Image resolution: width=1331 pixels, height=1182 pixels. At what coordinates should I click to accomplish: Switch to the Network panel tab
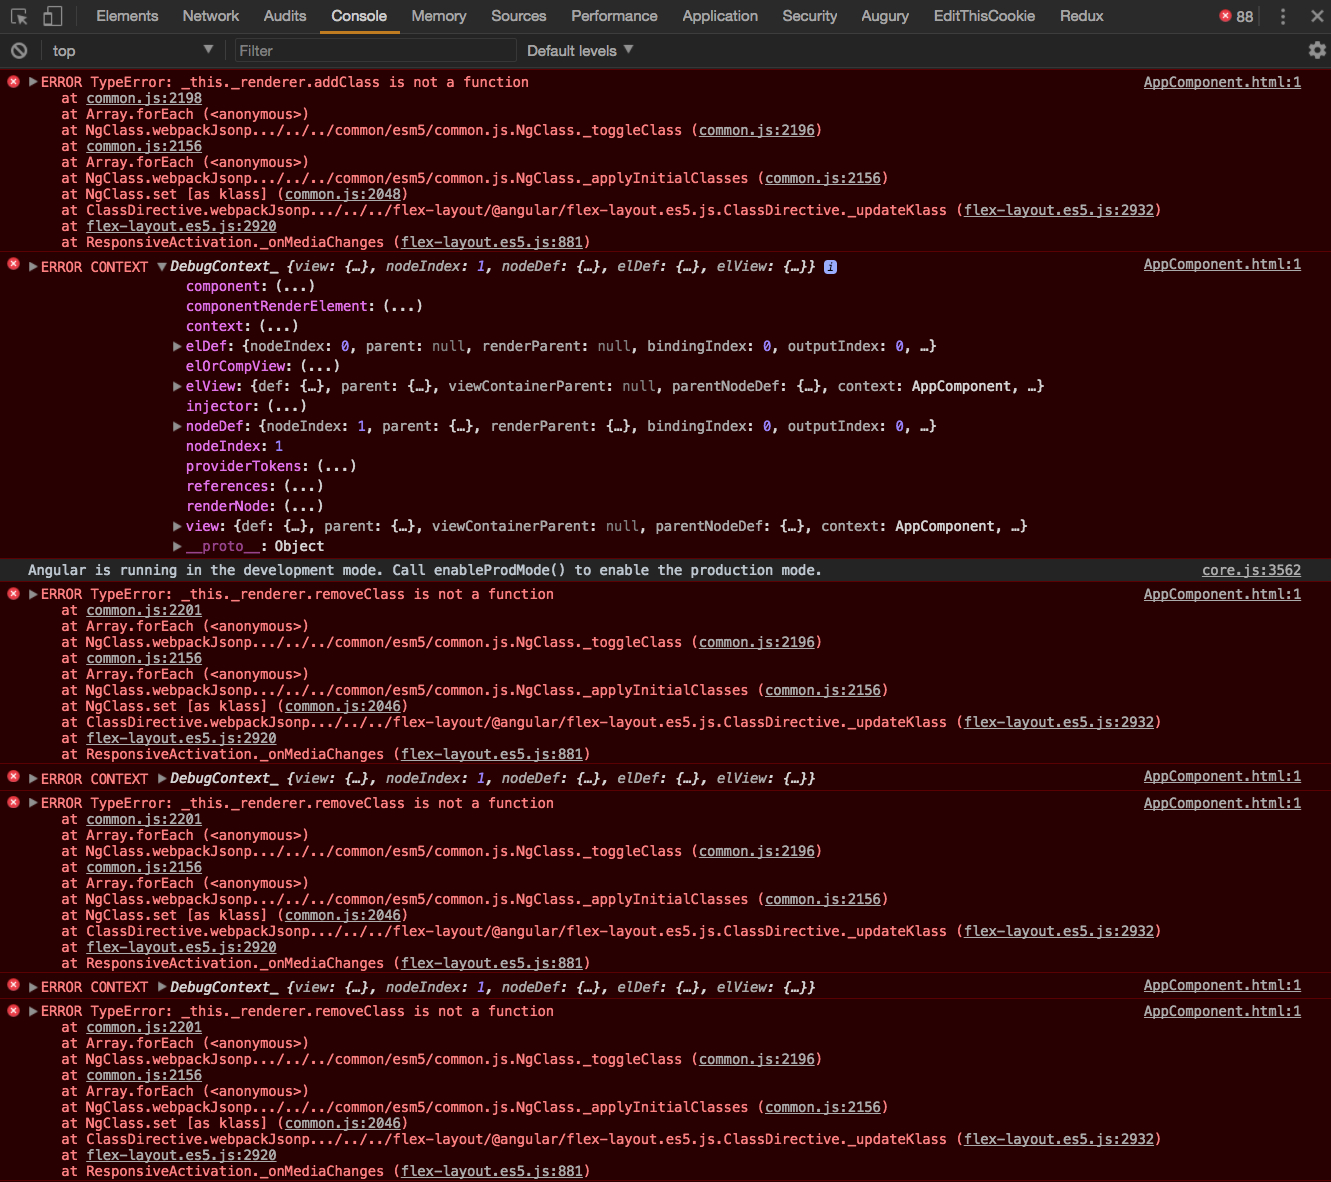point(210,16)
